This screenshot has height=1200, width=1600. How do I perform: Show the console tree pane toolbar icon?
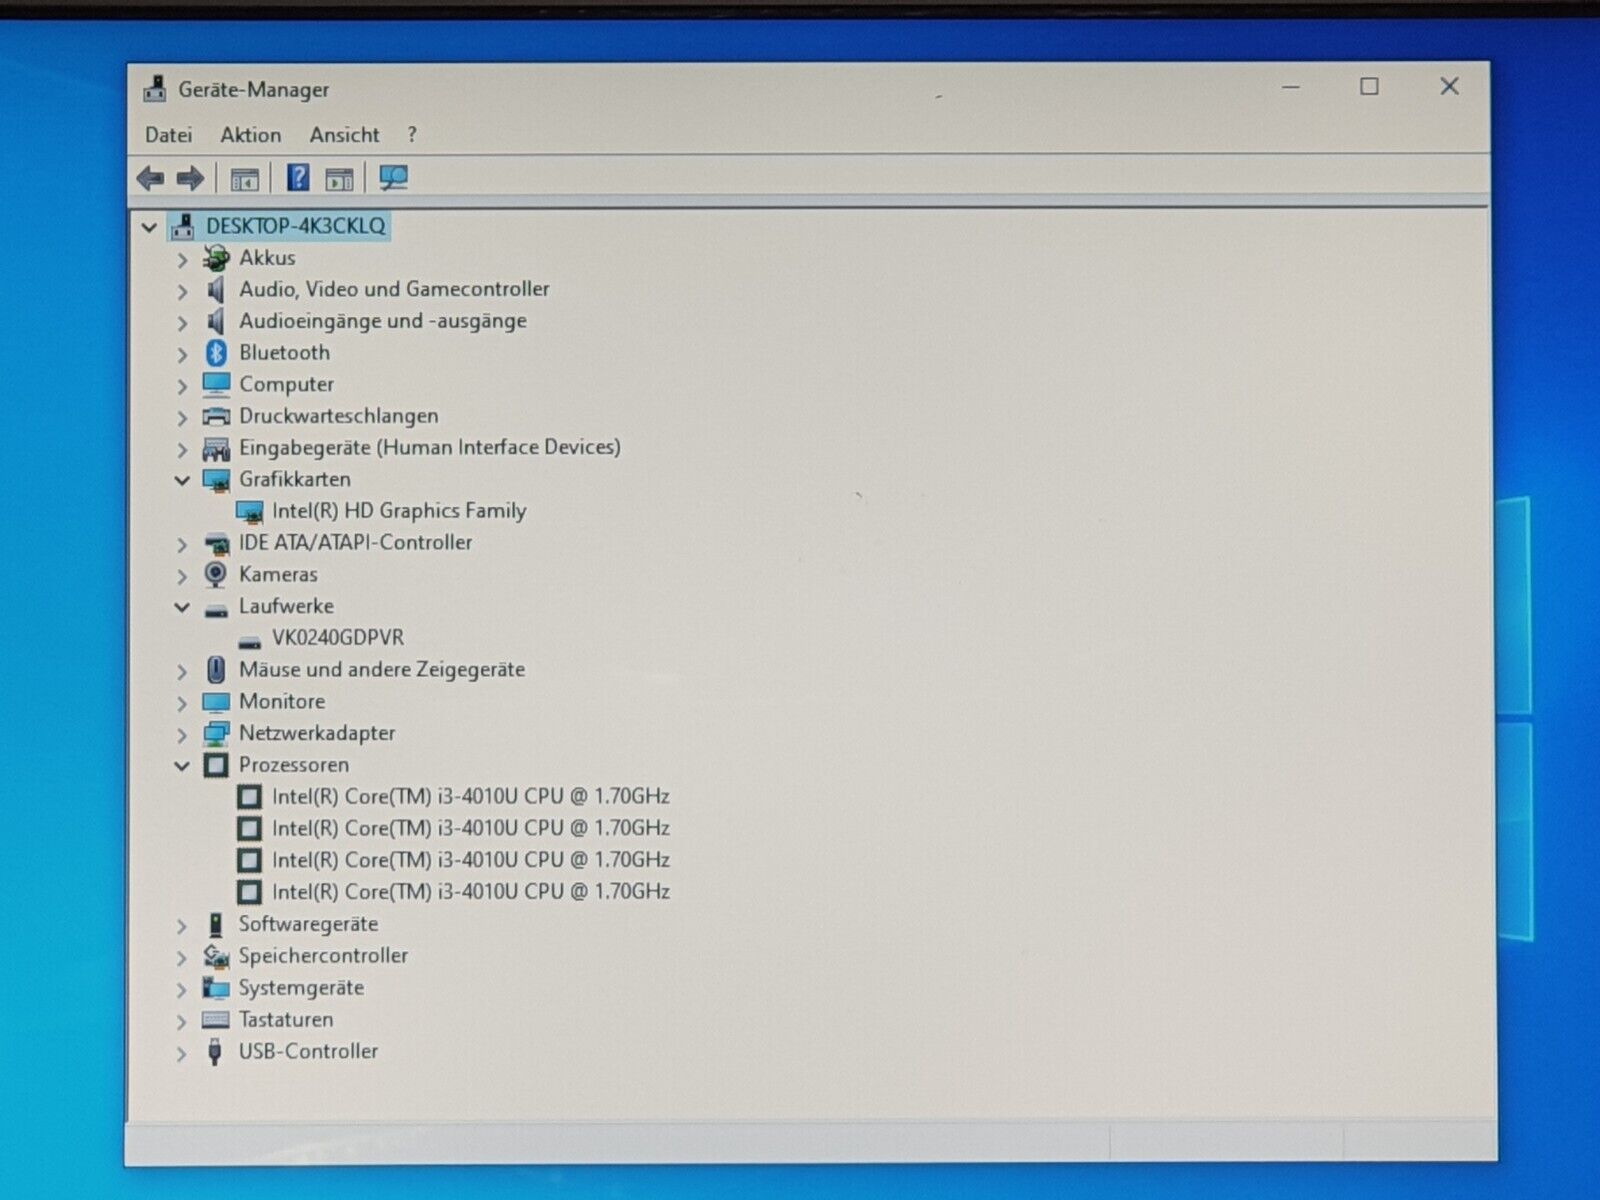244,179
